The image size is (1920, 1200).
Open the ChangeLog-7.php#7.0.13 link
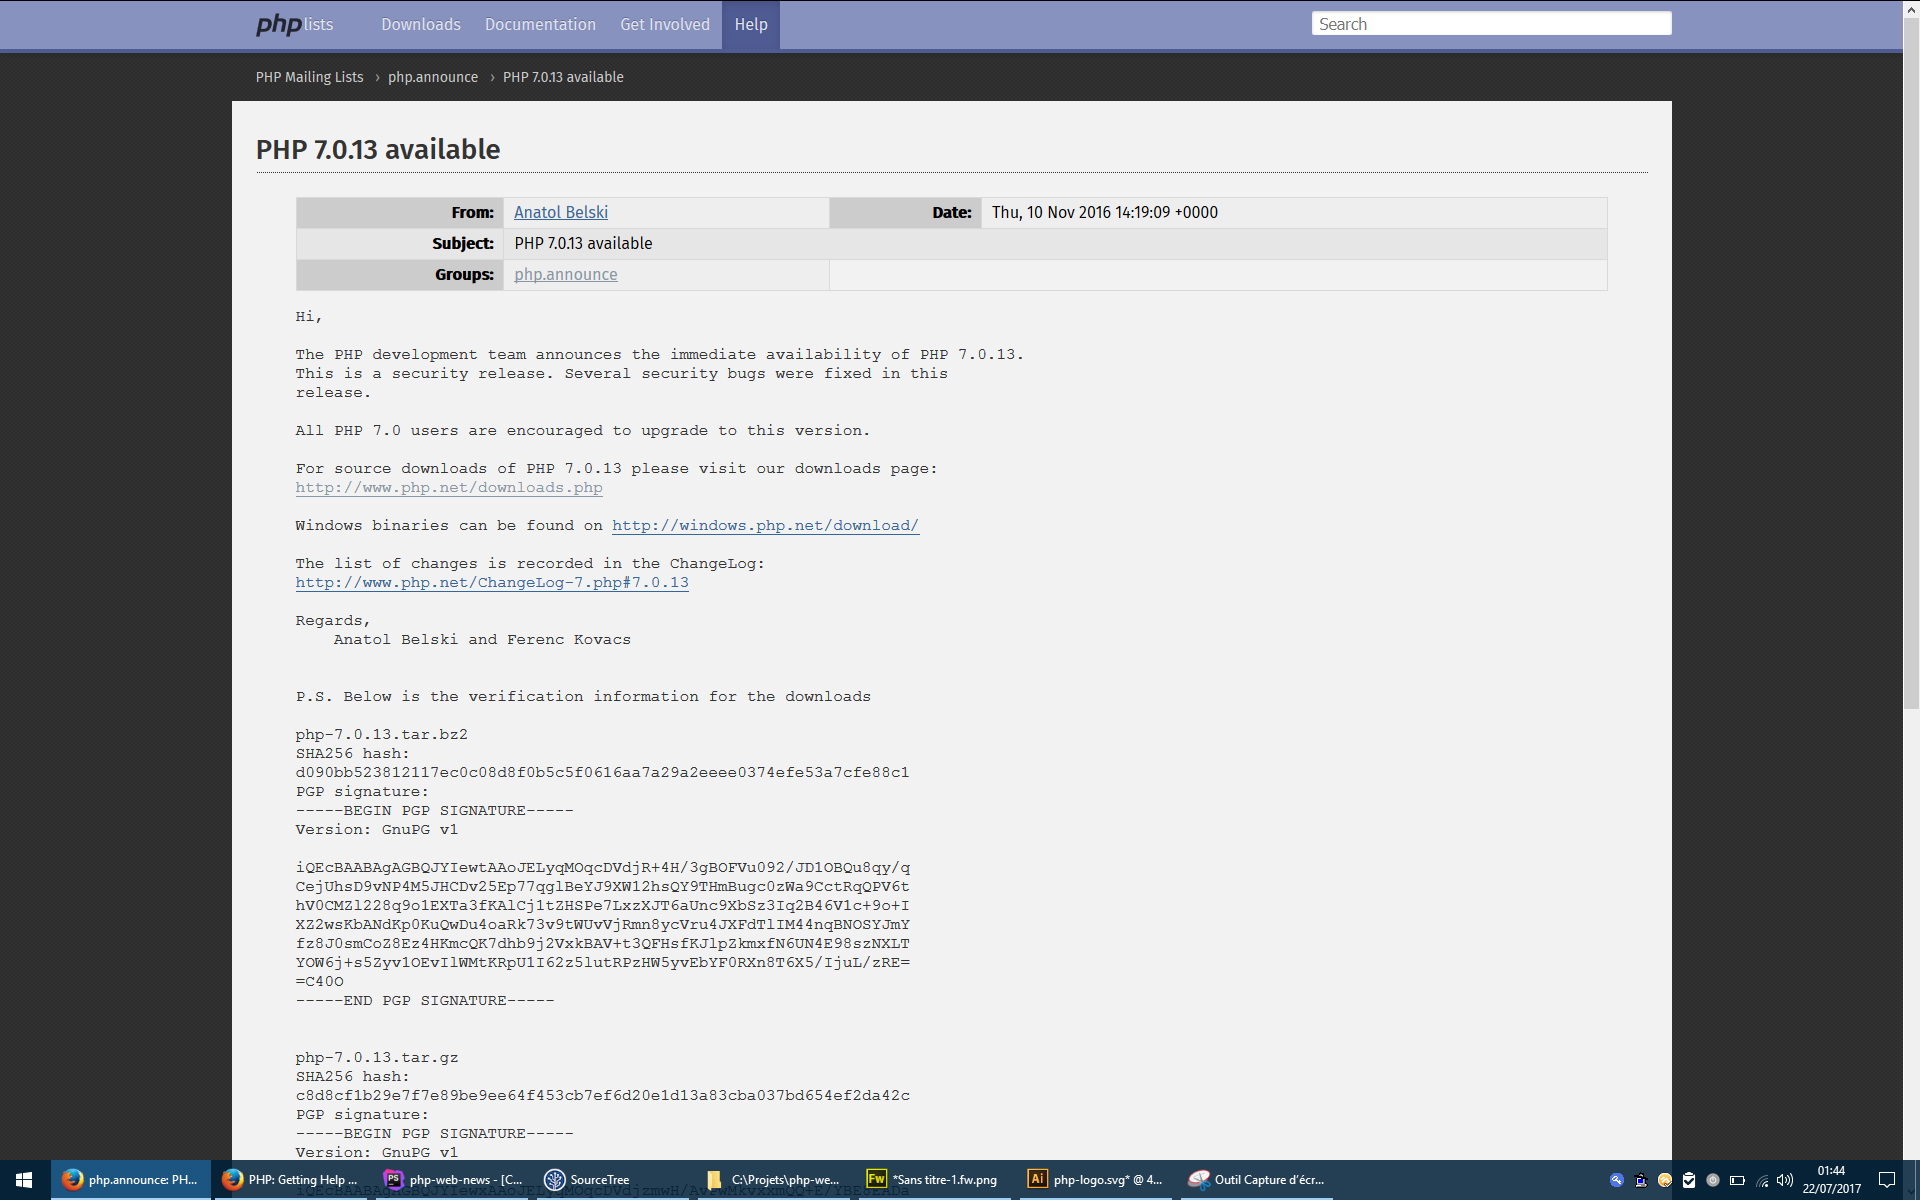click(491, 582)
